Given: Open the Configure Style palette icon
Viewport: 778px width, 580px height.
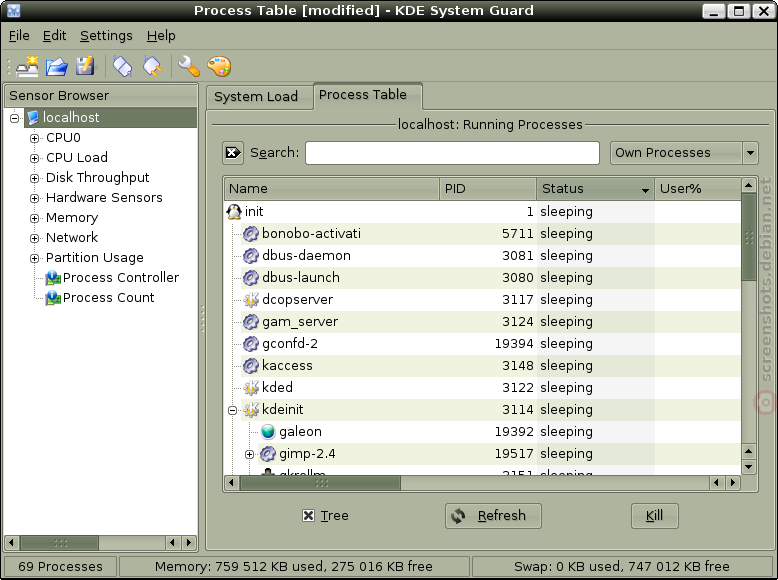Looking at the screenshot, I should click(219, 66).
